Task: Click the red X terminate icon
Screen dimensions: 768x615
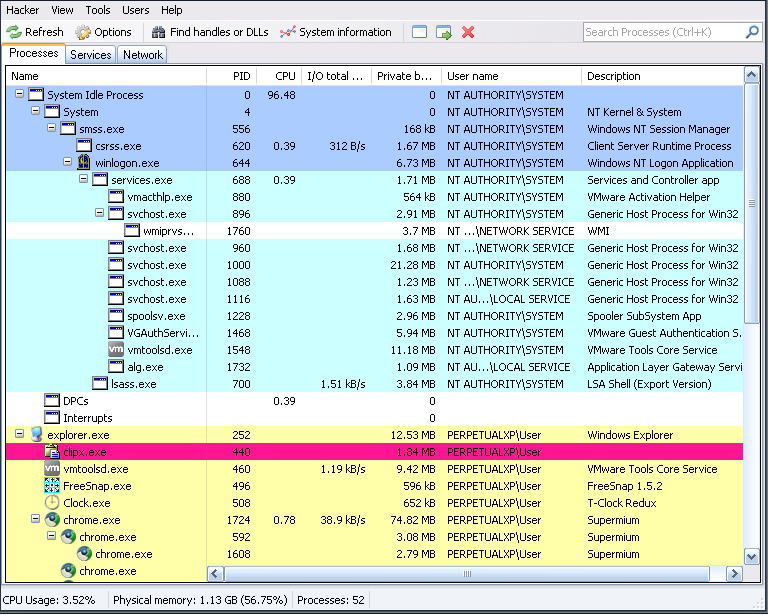Action: [x=468, y=32]
